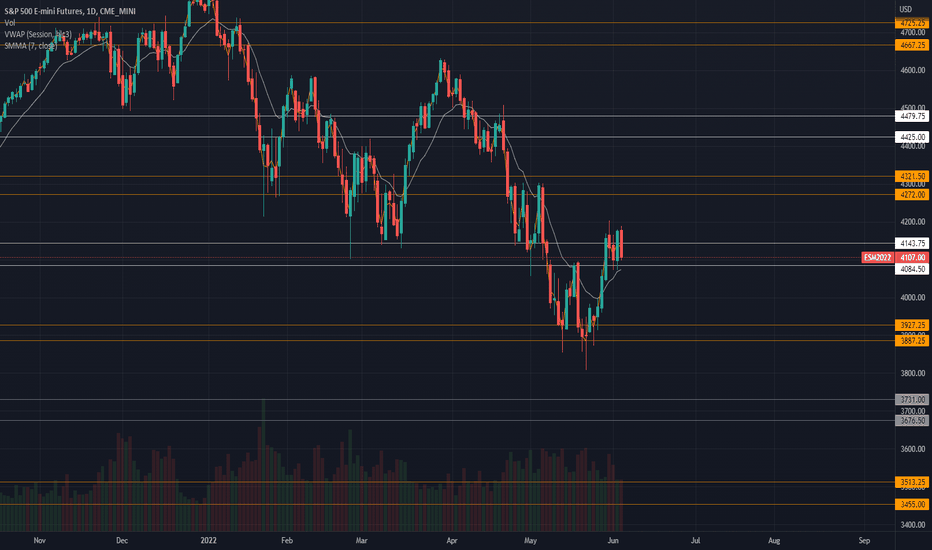Select the SMMA (7, close) indicator legend
Image resolution: width=932 pixels, height=550 pixels.
[x=30, y=46]
